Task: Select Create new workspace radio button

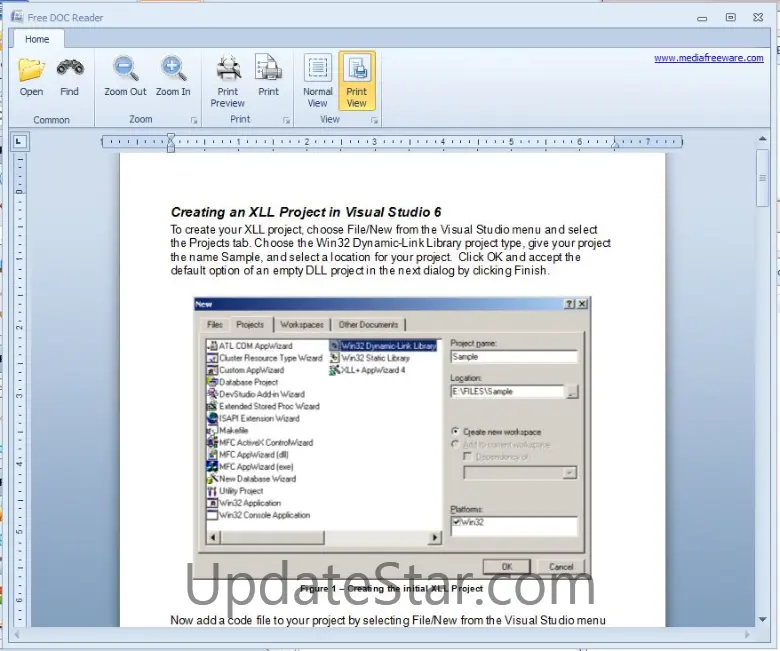Action: (455, 432)
